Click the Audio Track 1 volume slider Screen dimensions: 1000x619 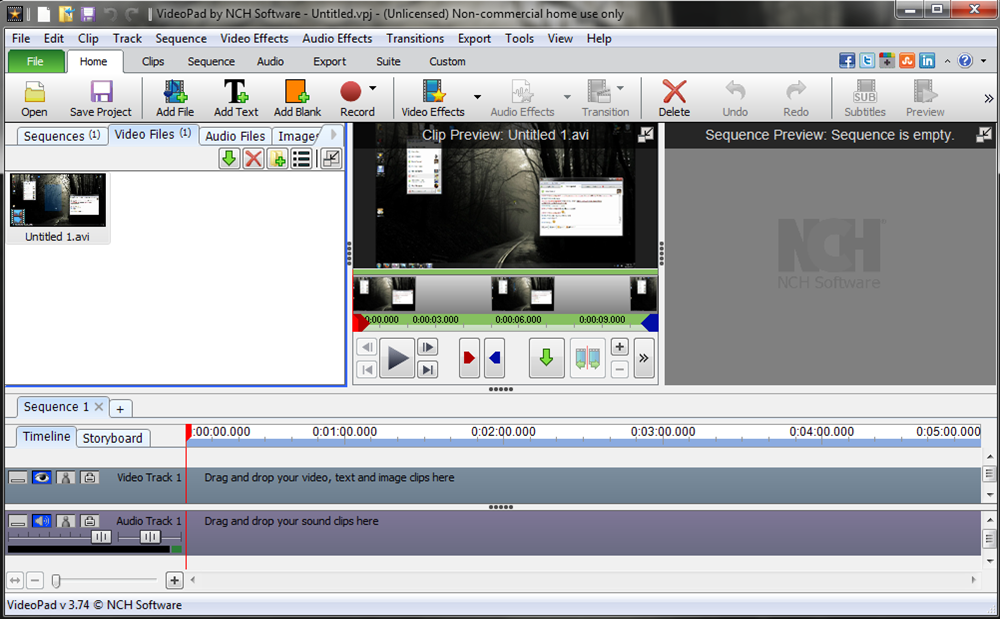[101, 537]
